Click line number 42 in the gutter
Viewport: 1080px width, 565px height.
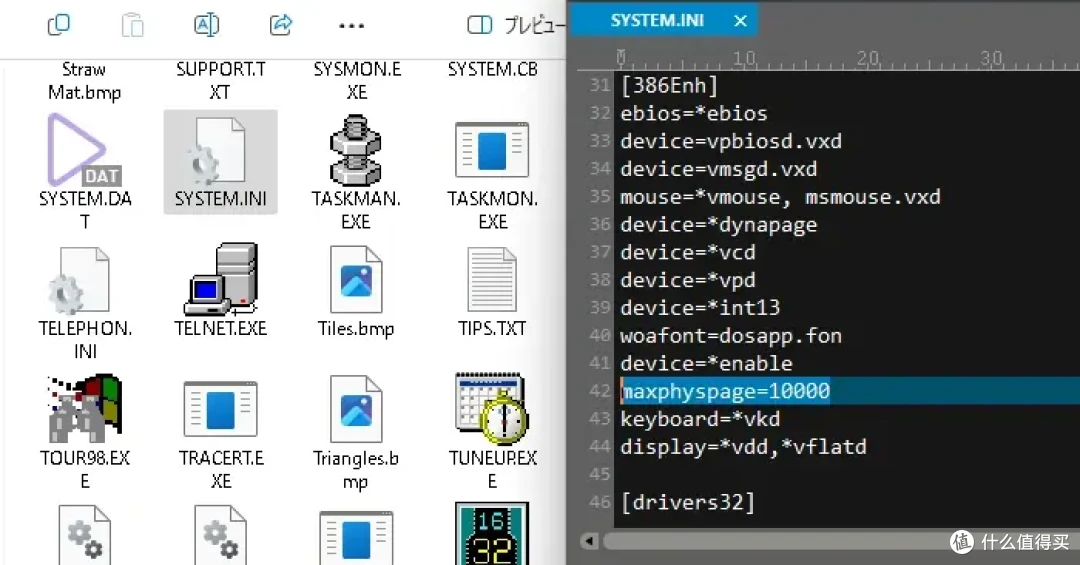600,391
